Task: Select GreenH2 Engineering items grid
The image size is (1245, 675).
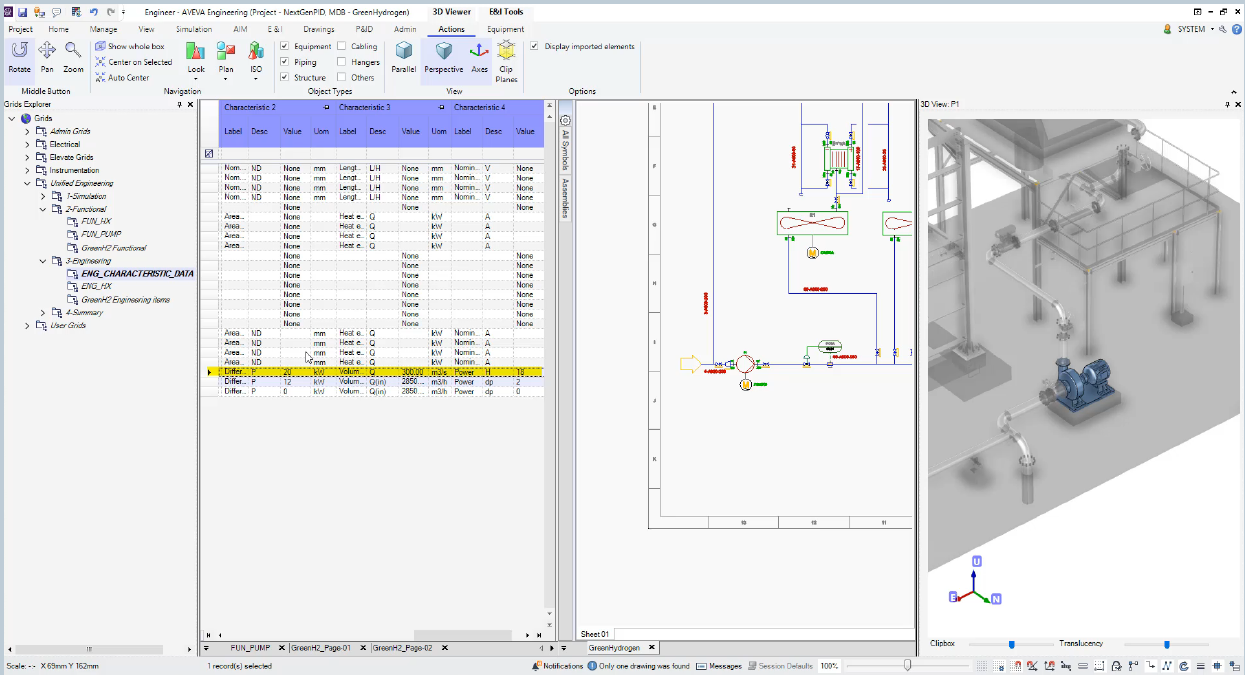Action: click(125, 299)
